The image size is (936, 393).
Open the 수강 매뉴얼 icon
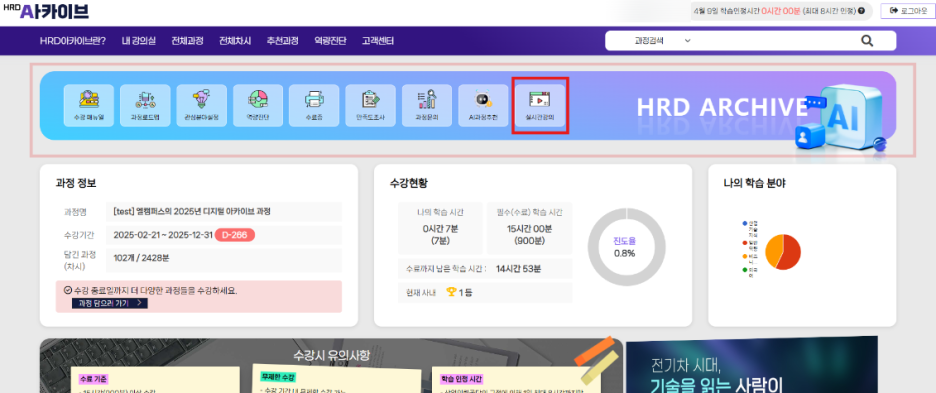[89, 105]
